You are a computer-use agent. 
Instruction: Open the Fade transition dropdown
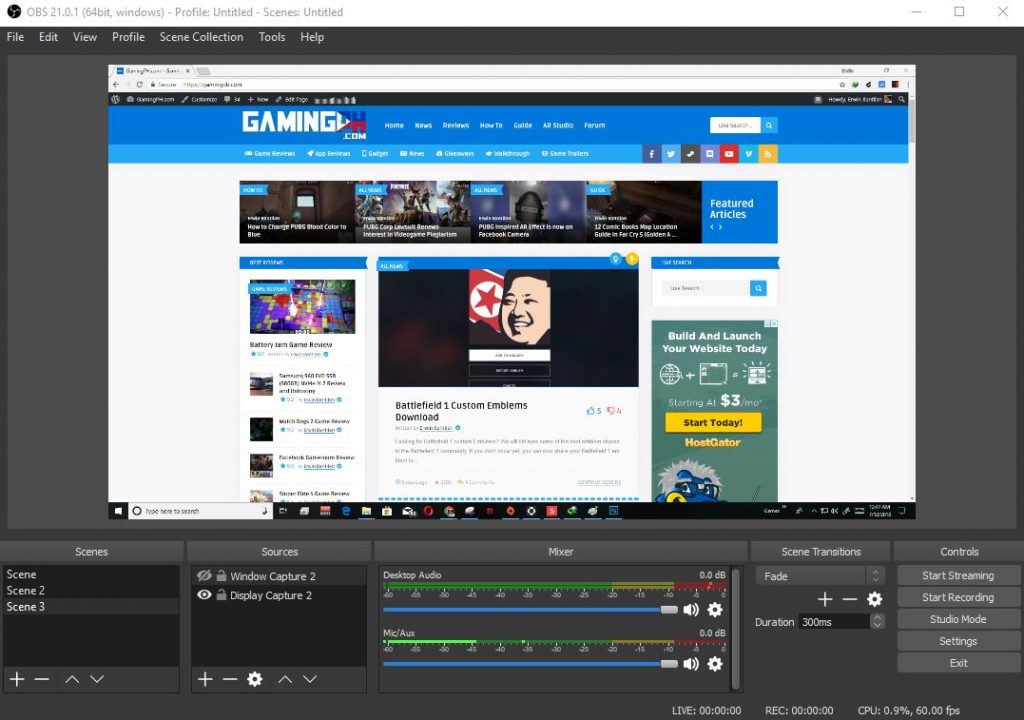[x=820, y=576]
